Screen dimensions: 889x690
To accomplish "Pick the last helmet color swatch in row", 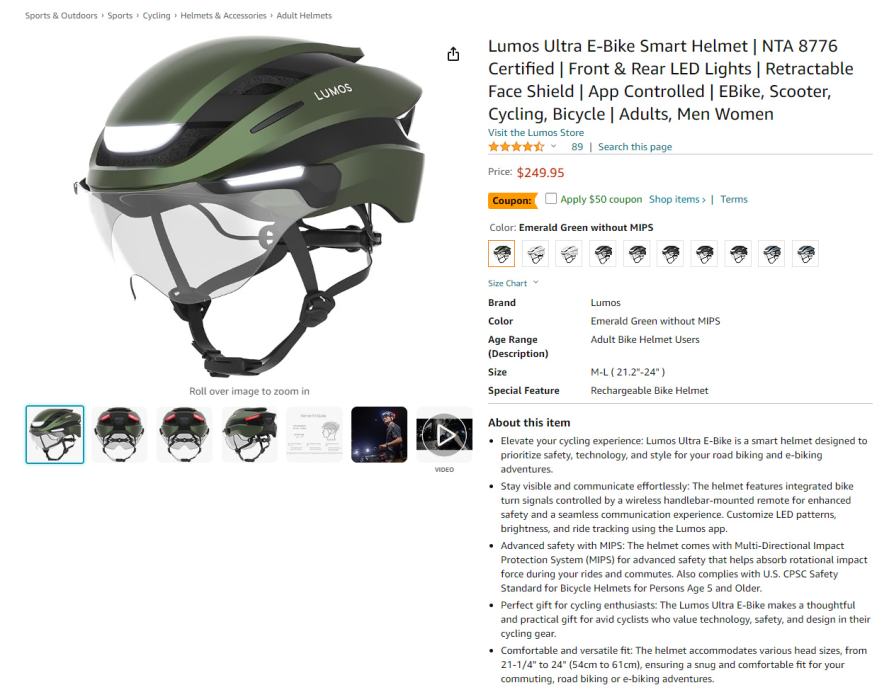I will tap(805, 253).
